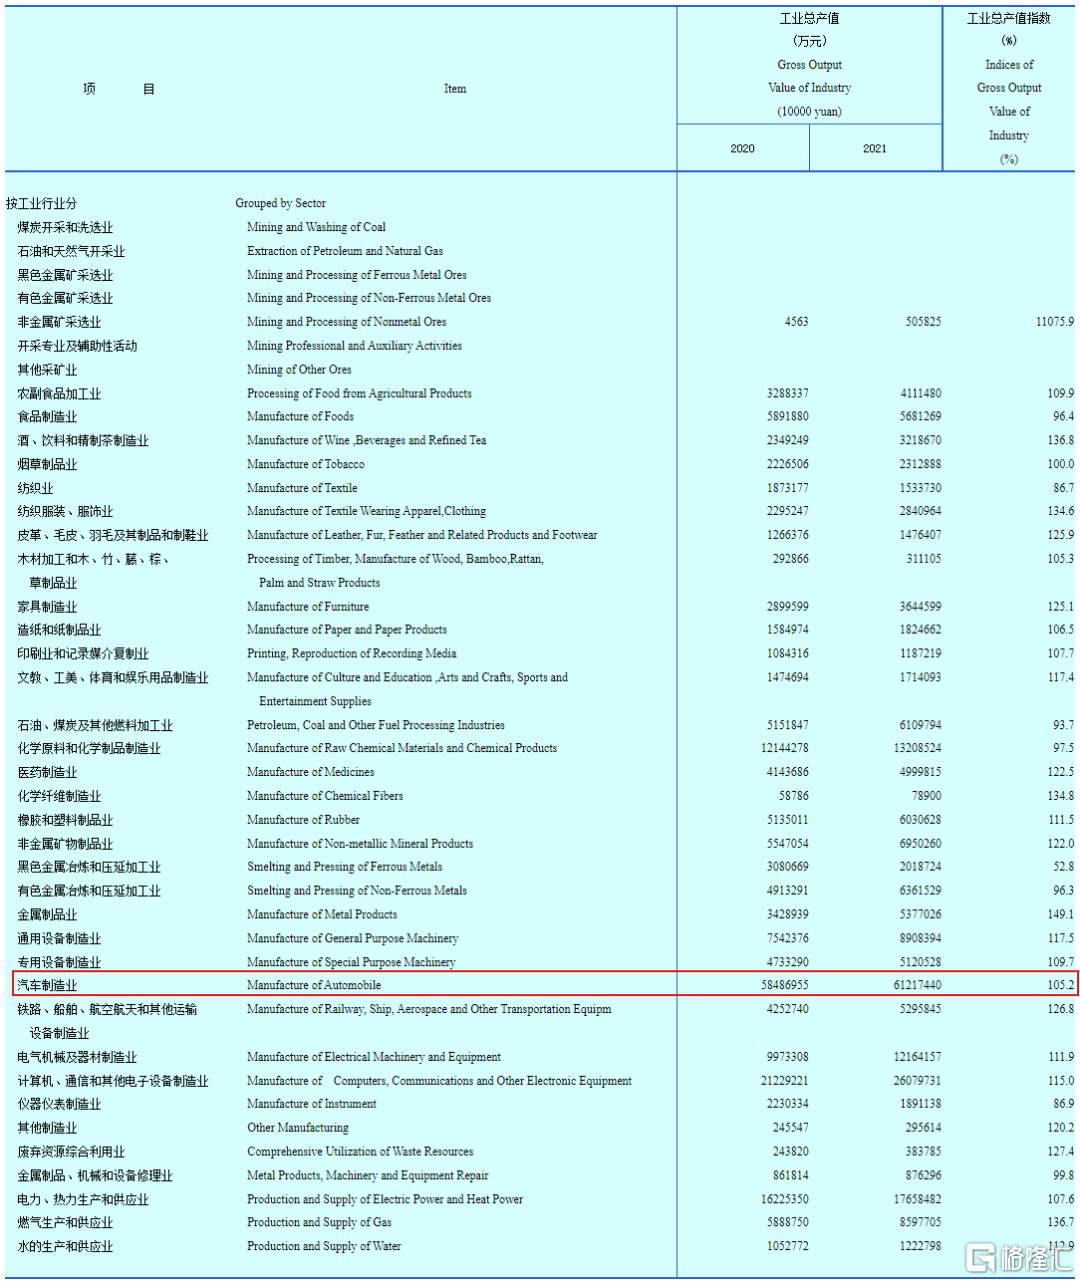Select the Chinese label '皮革、毛皮、羽毛及其制品和制鞋业'
This screenshot has width=1080, height=1282.
[x=113, y=536]
